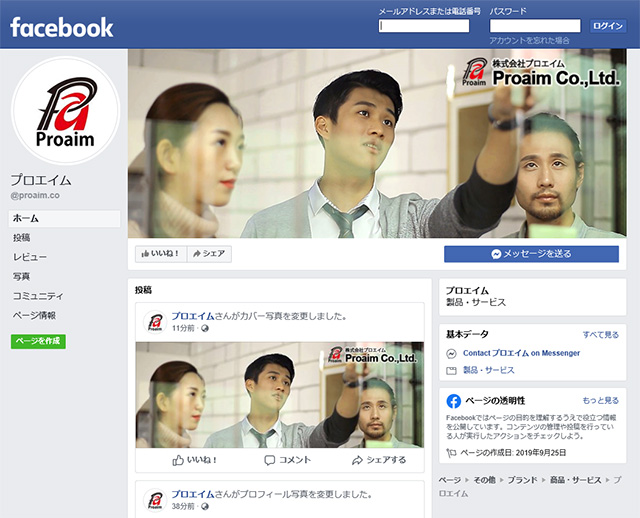
Task: Open the cover photo image in the post
Action: pos(280,395)
